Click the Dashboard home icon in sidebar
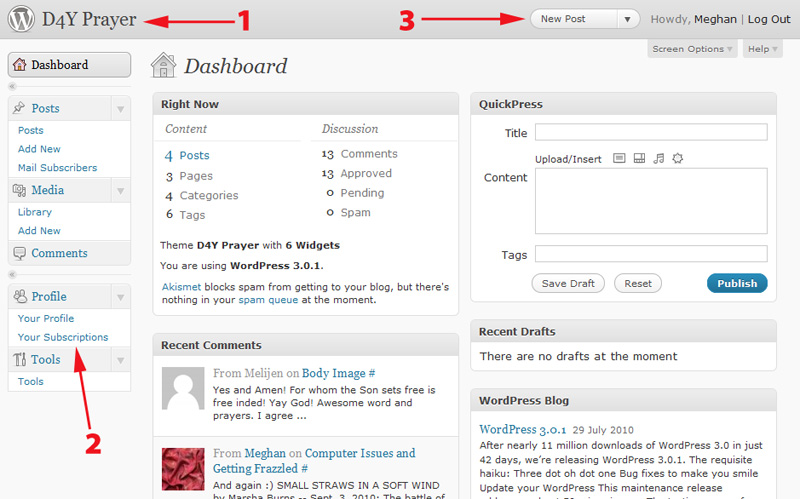The height and width of the screenshot is (499, 800). click(x=19, y=65)
